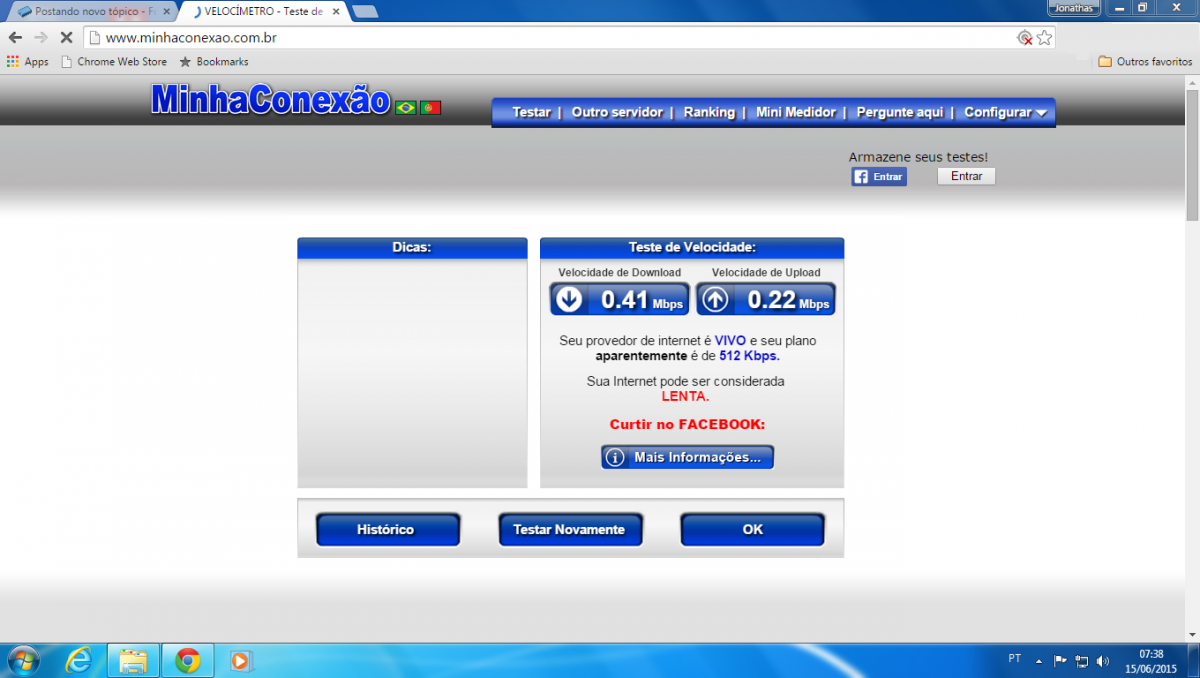
Task: Click the Teste de Velocidade header
Action: point(692,247)
